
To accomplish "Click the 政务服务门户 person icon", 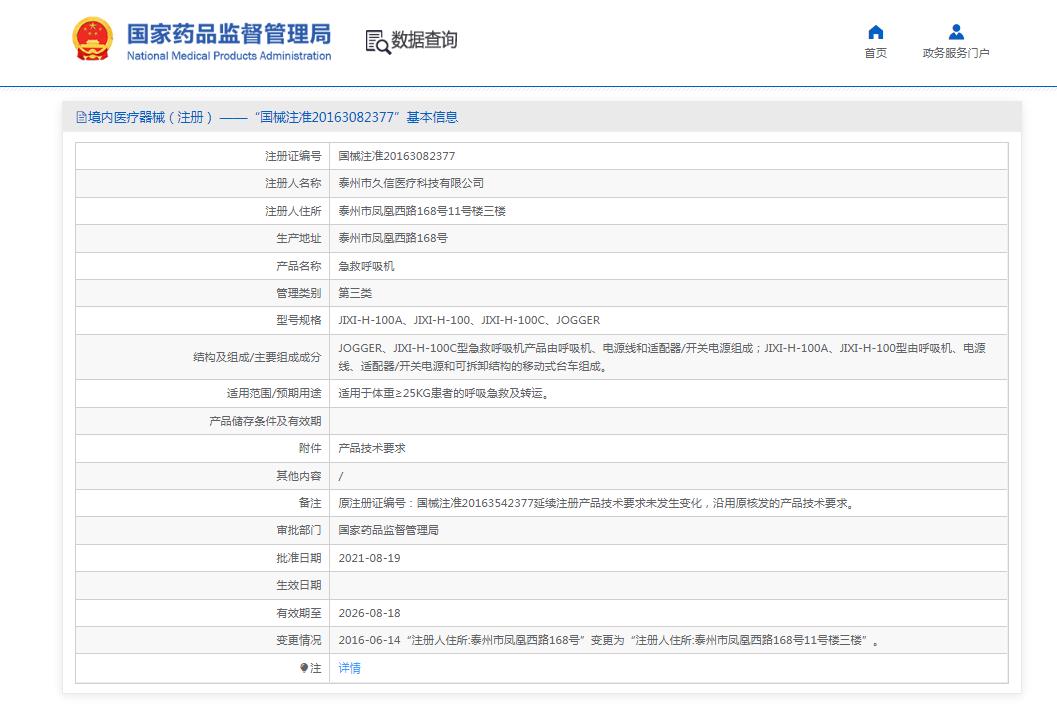I will click(955, 32).
